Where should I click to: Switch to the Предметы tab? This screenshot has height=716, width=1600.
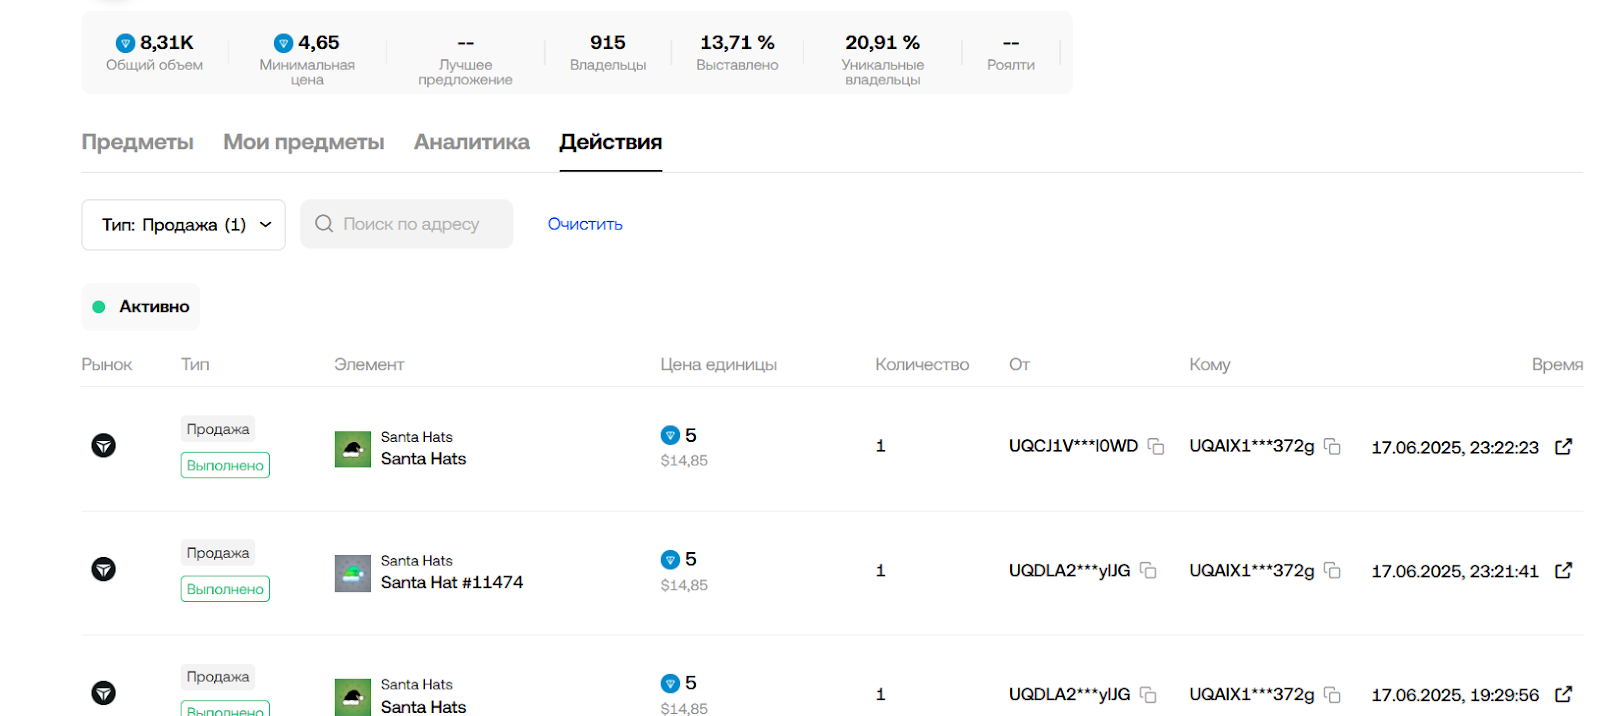click(138, 142)
